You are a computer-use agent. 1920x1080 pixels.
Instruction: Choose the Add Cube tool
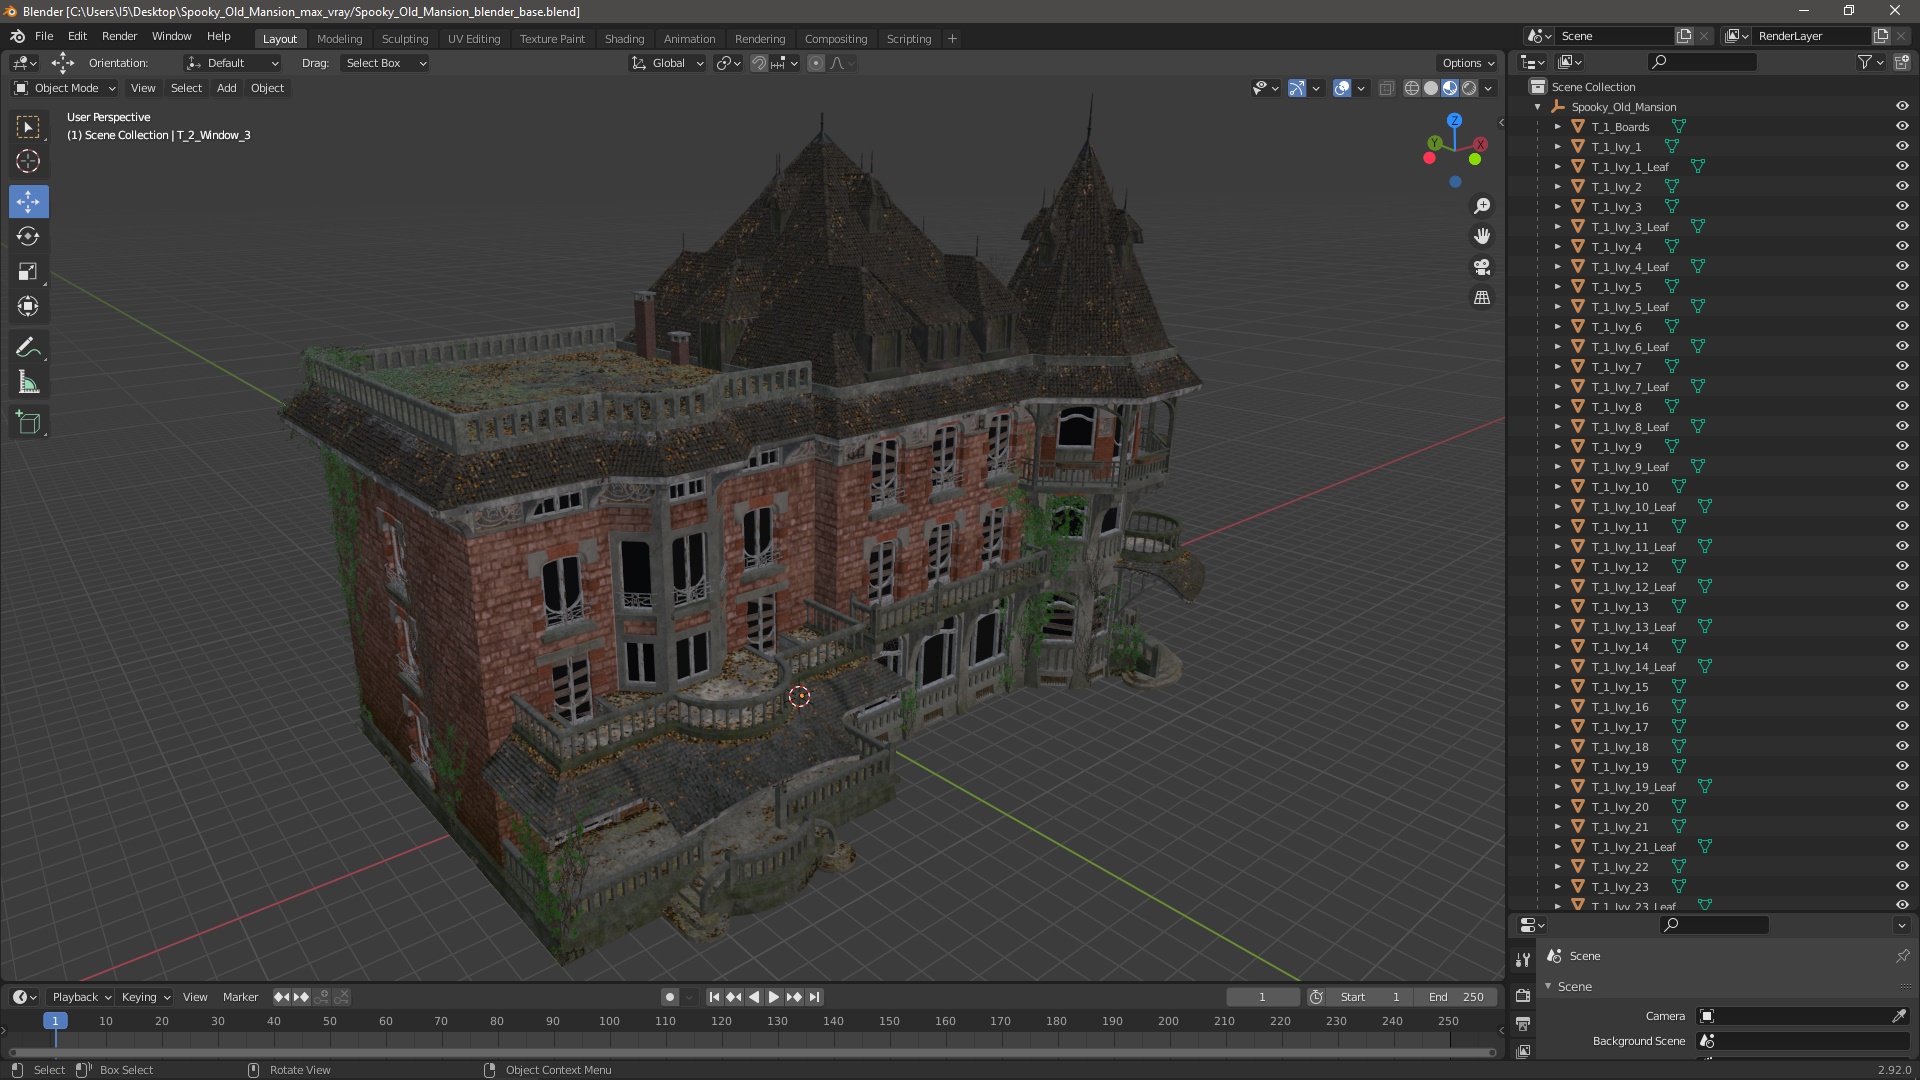(28, 423)
